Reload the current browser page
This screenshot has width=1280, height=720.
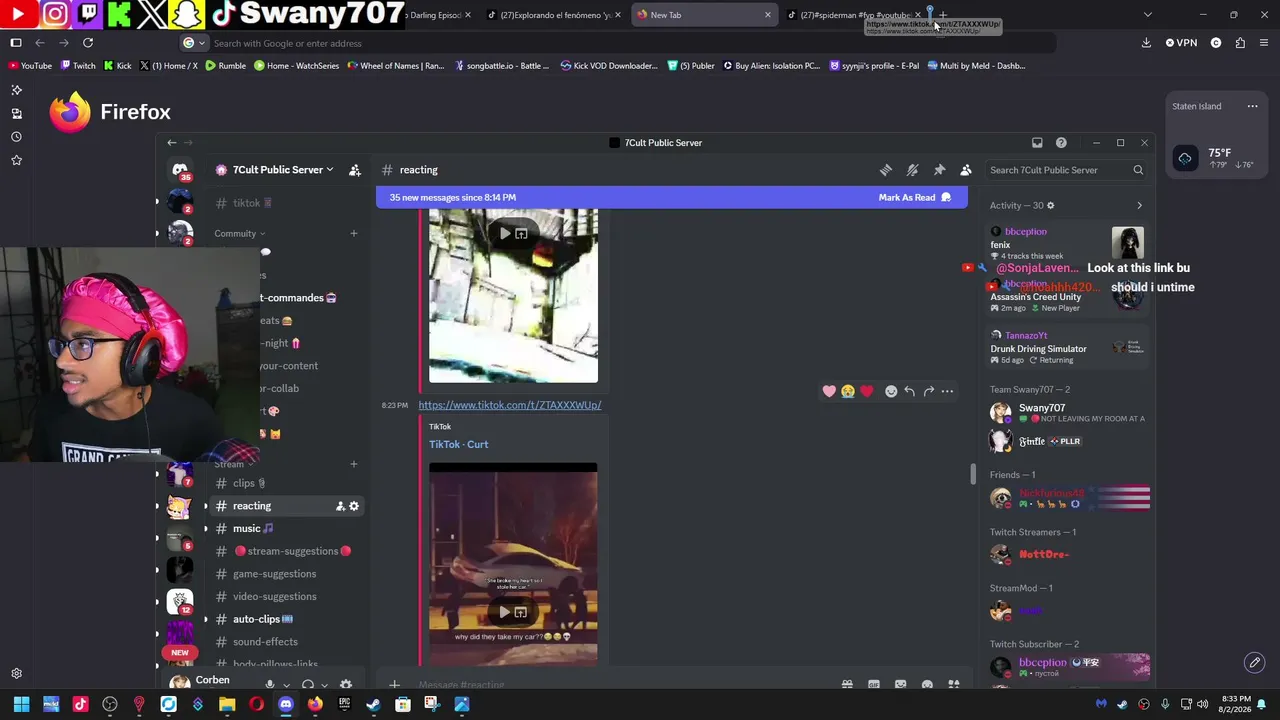pos(88,43)
